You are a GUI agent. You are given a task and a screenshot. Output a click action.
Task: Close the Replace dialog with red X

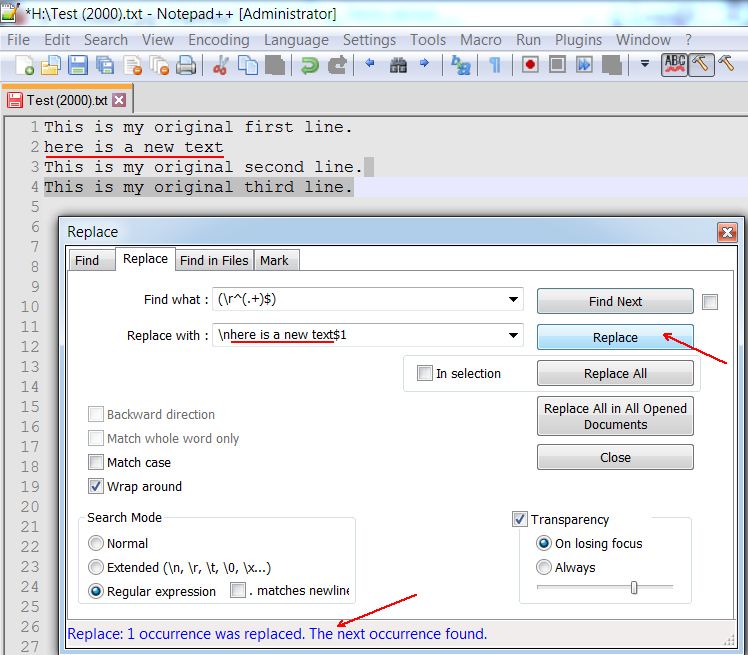coord(727,232)
